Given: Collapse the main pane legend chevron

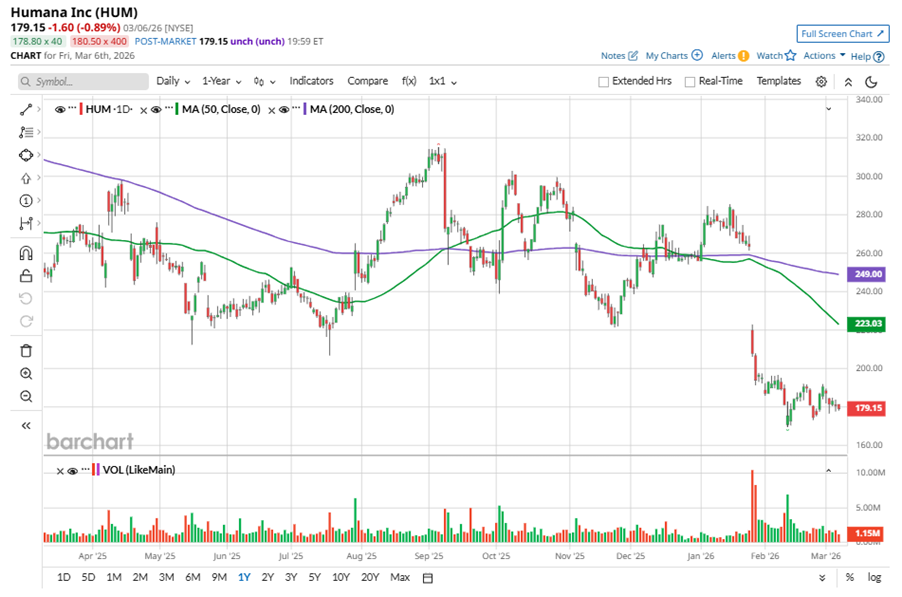Looking at the screenshot, I should tap(828, 109).
